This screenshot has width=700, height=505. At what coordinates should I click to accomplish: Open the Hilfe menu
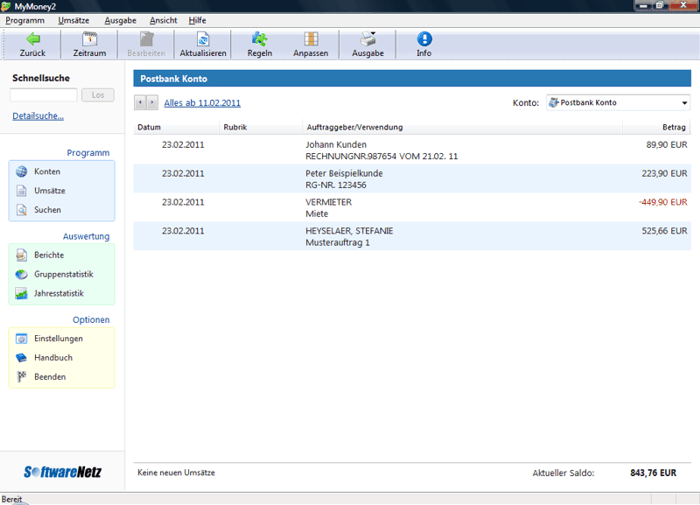point(197,21)
